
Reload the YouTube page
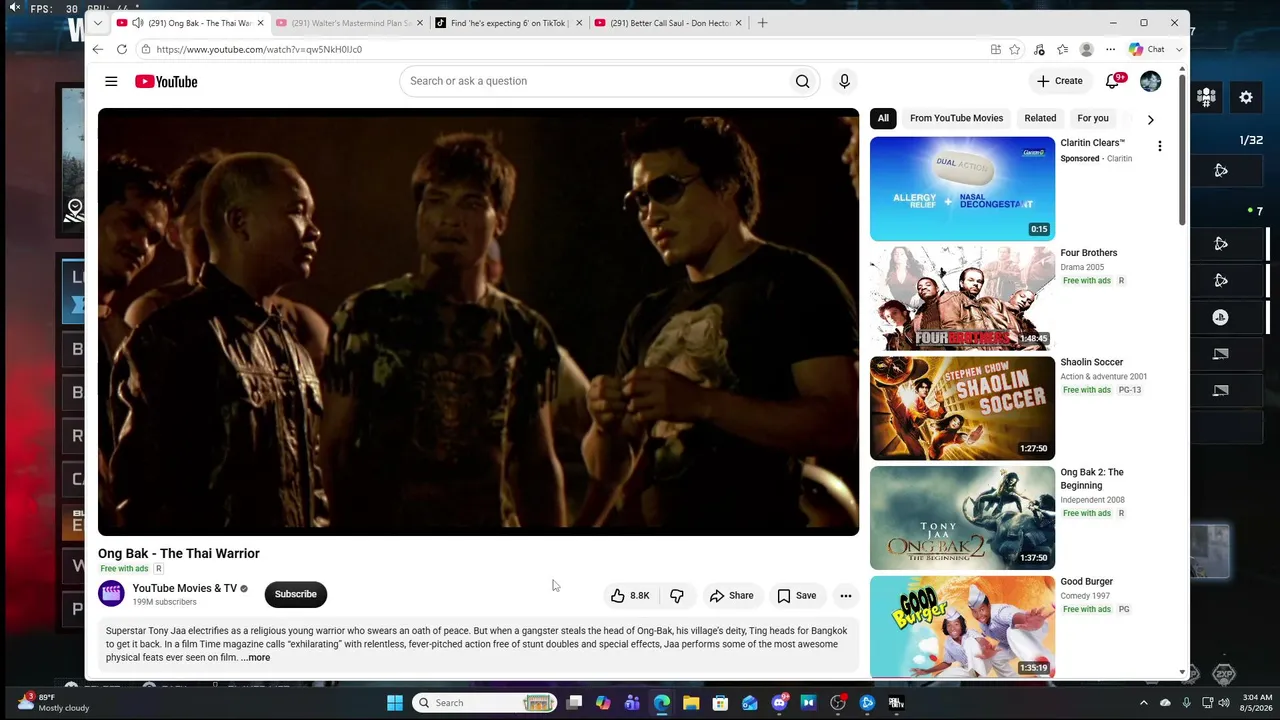122,49
